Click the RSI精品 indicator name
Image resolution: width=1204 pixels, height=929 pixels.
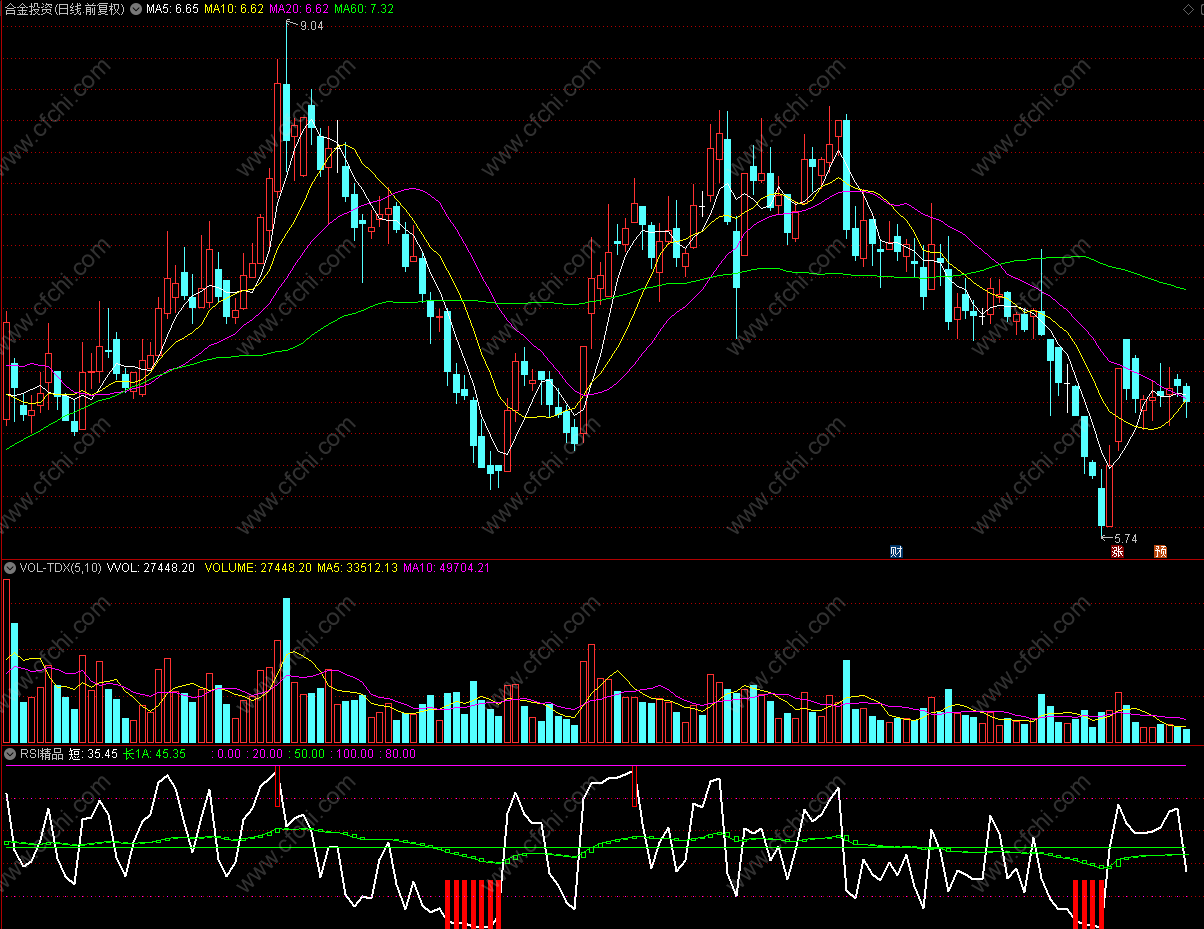42,753
